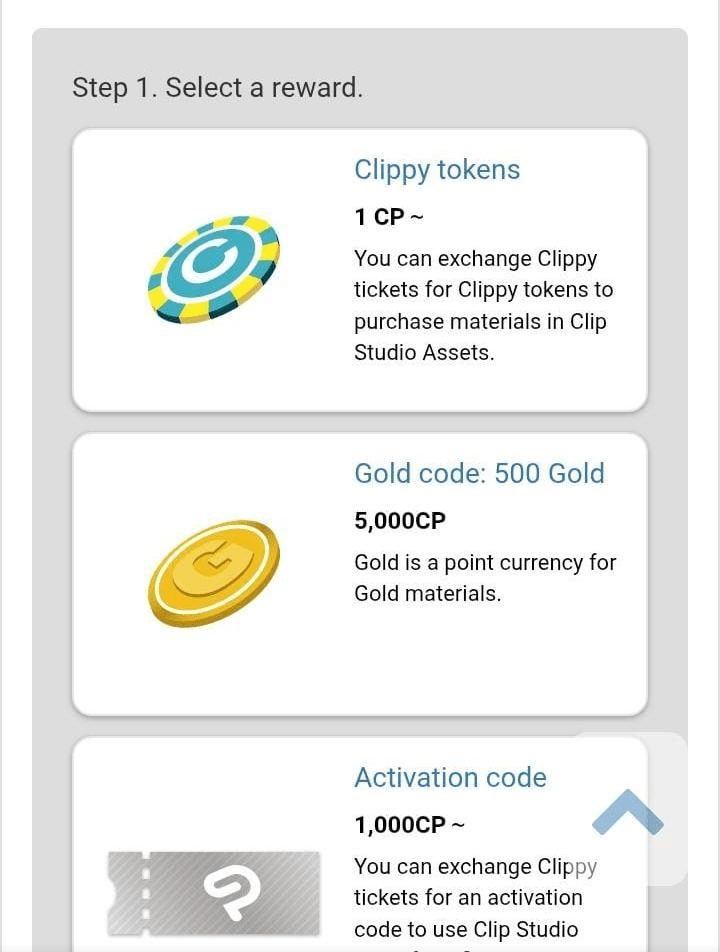Click the gold coin icon
The height and width of the screenshot is (952, 720).
pyautogui.click(x=214, y=573)
